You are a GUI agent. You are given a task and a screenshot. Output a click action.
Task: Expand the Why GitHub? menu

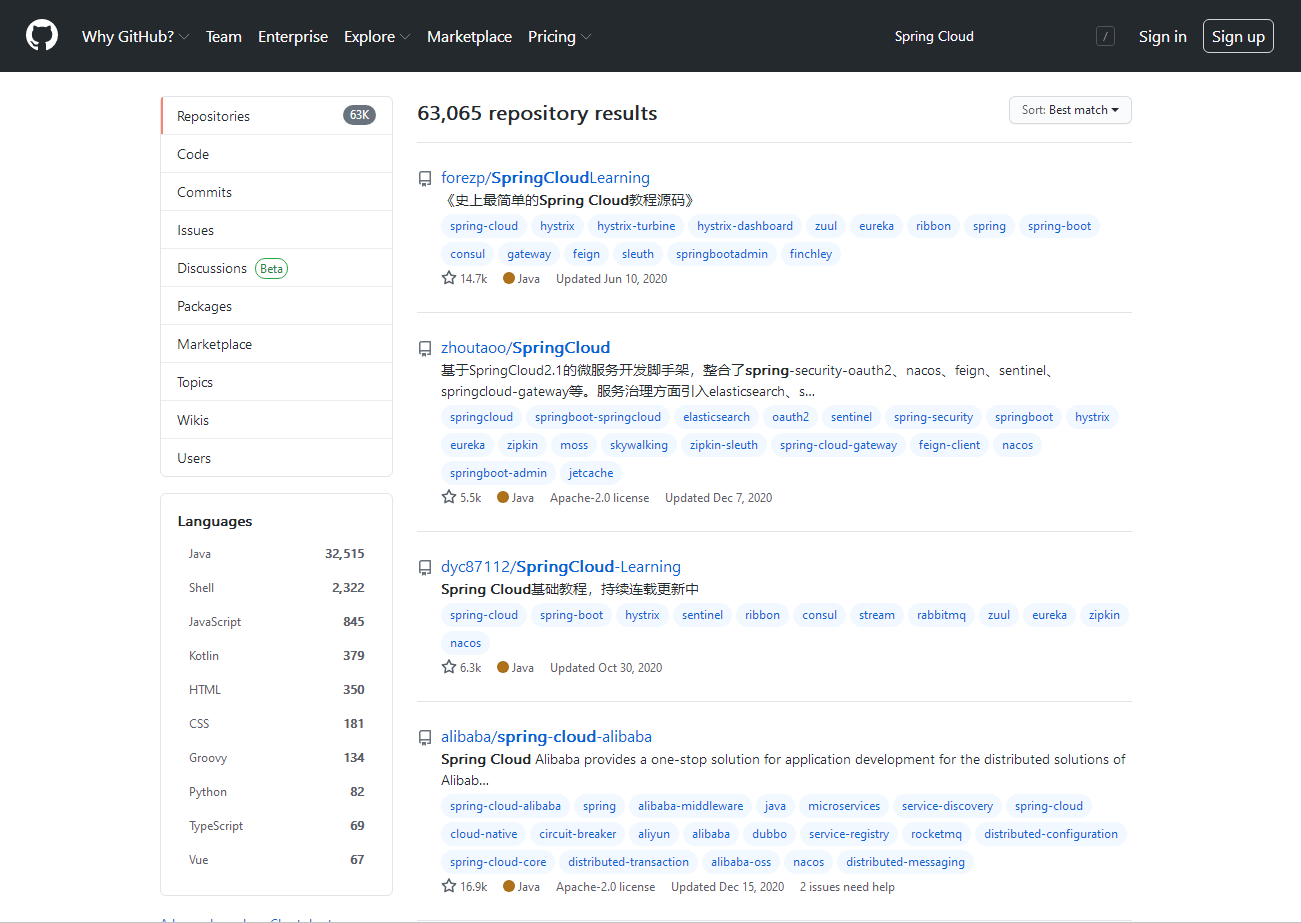click(136, 36)
